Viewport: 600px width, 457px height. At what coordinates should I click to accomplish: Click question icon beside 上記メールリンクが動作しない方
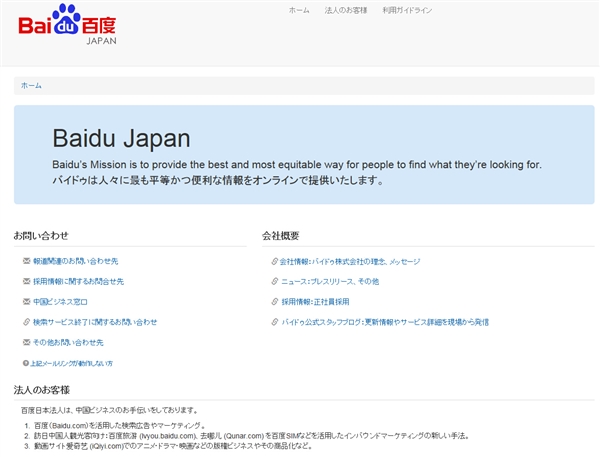pos(25,363)
